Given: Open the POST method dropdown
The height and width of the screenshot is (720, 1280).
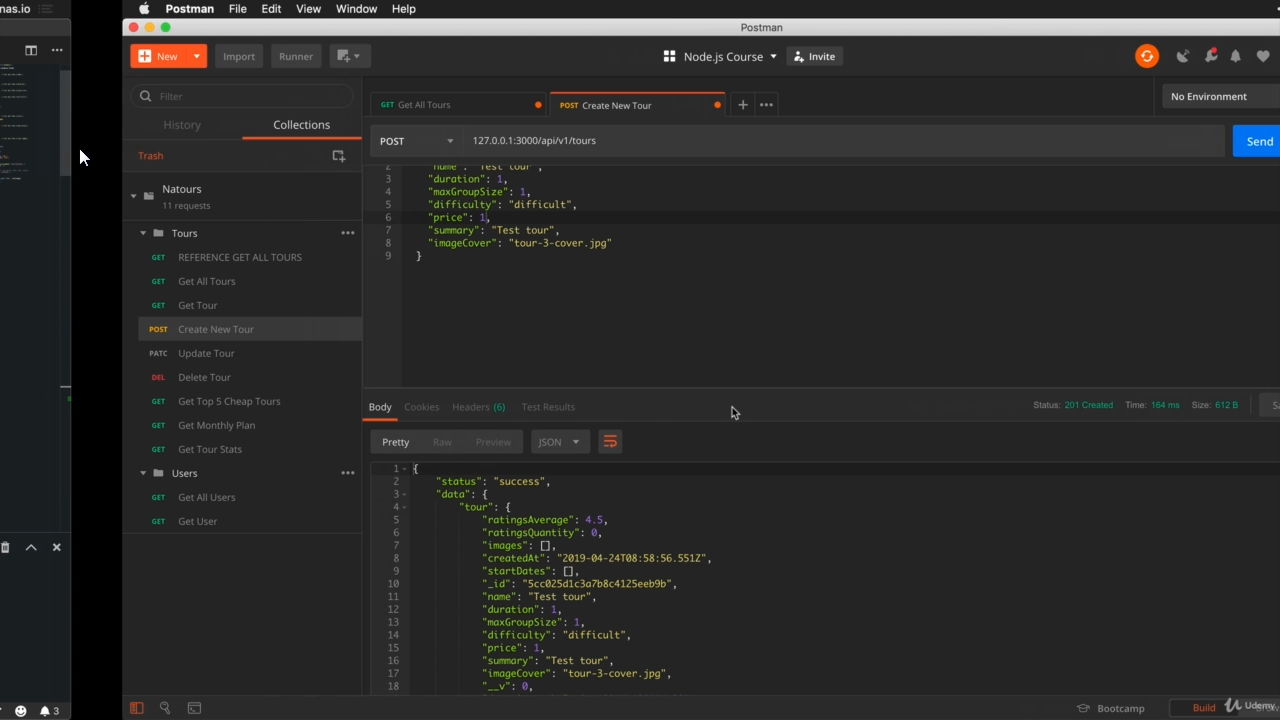Looking at the screenshot, I should click(x=416, y=140).
